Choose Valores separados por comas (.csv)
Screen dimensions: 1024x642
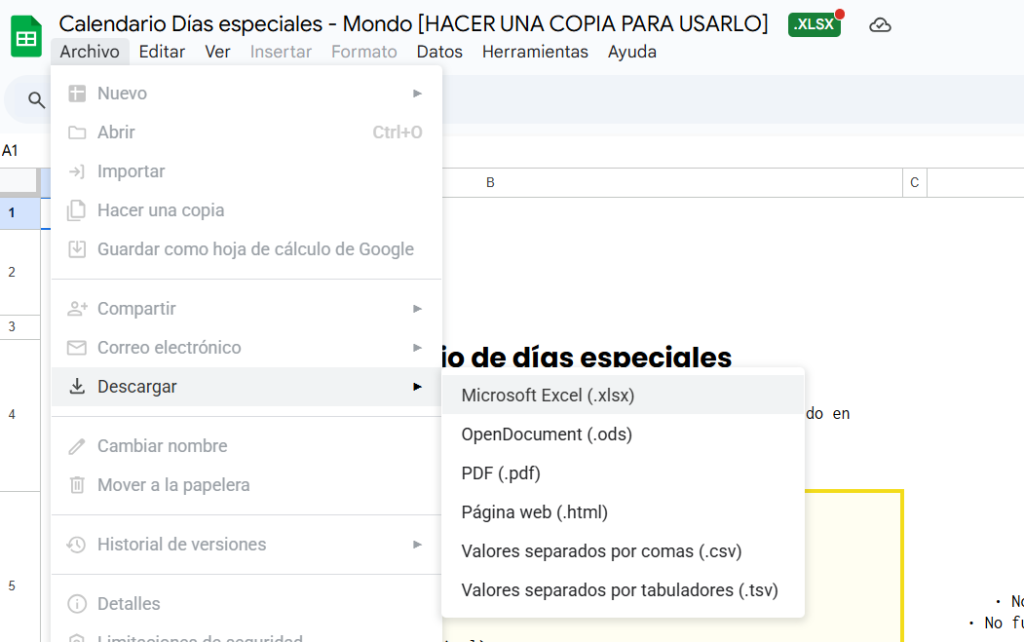click(x=601, y=551)
